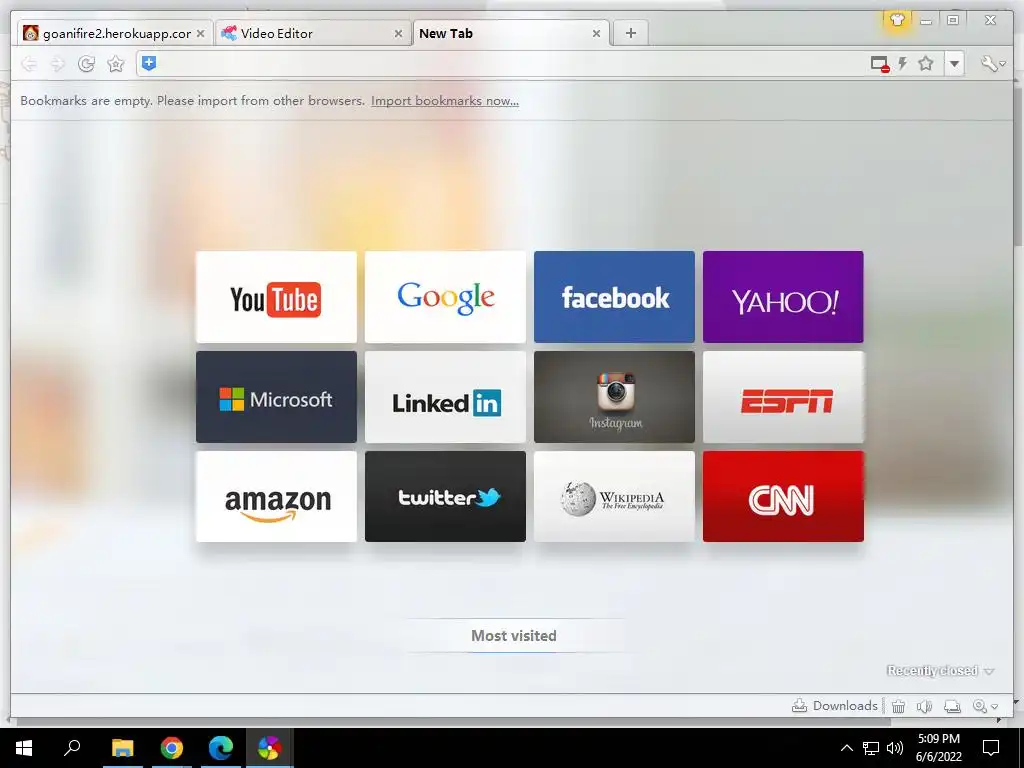Launch Google Chrome from taskbar
Screen dimensions: 1024x768
172,748
